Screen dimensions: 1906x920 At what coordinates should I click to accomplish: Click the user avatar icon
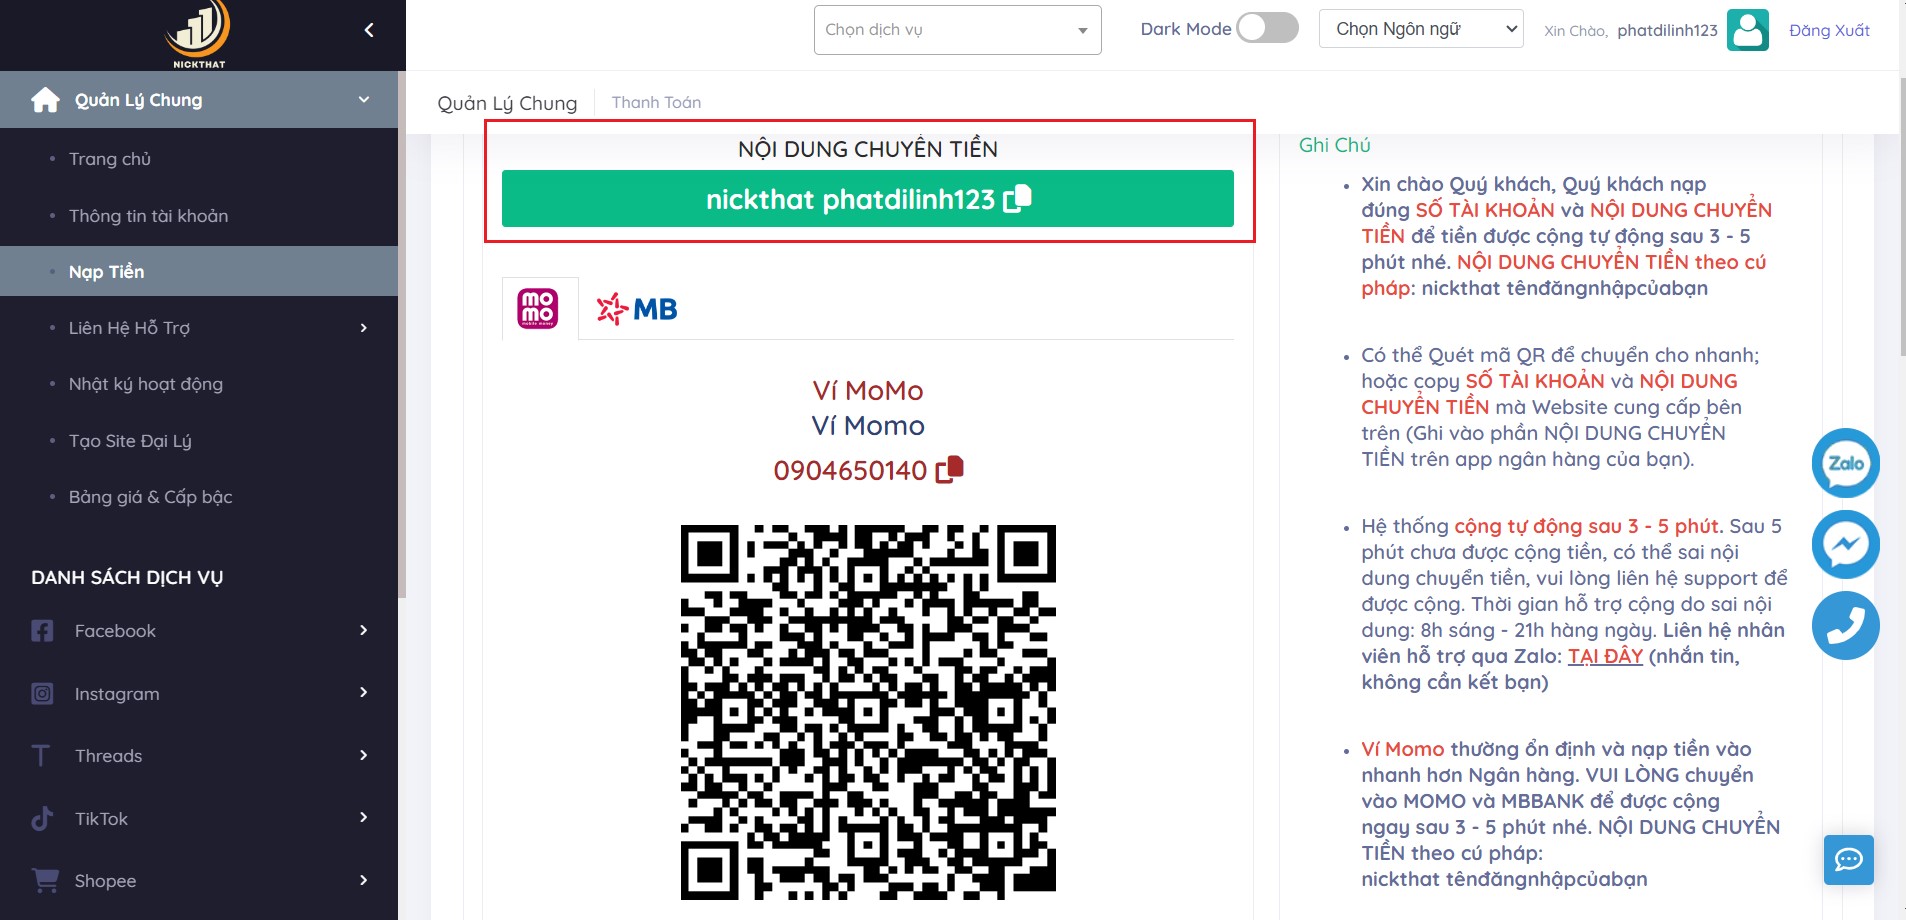(x=1748, y=30)
